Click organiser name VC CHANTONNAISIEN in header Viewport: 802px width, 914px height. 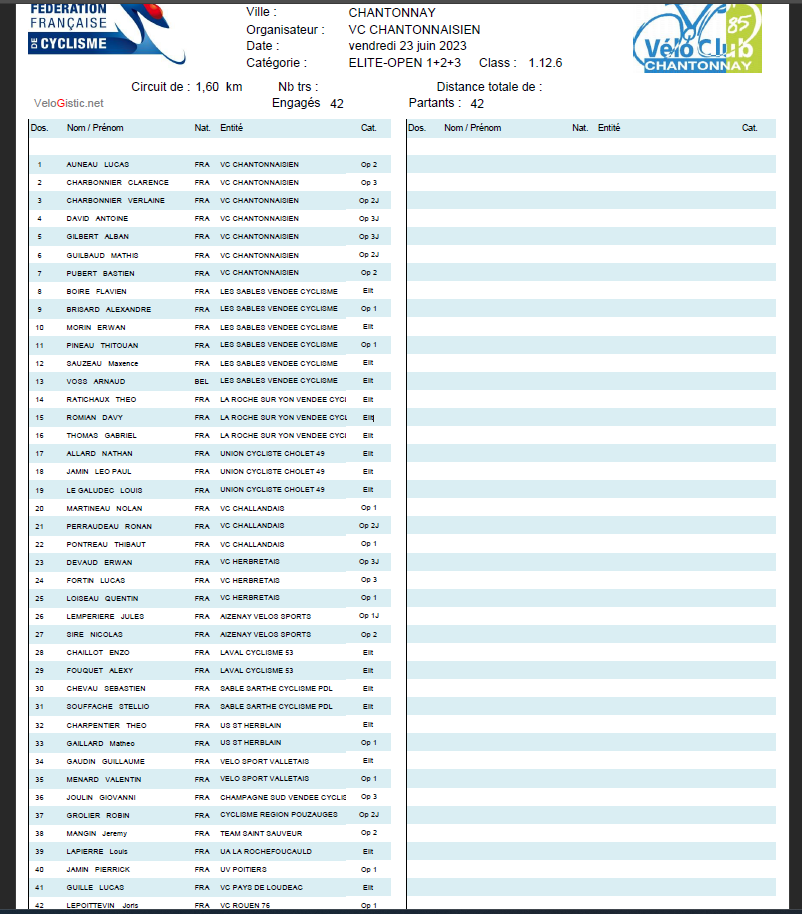click(414, 30)
